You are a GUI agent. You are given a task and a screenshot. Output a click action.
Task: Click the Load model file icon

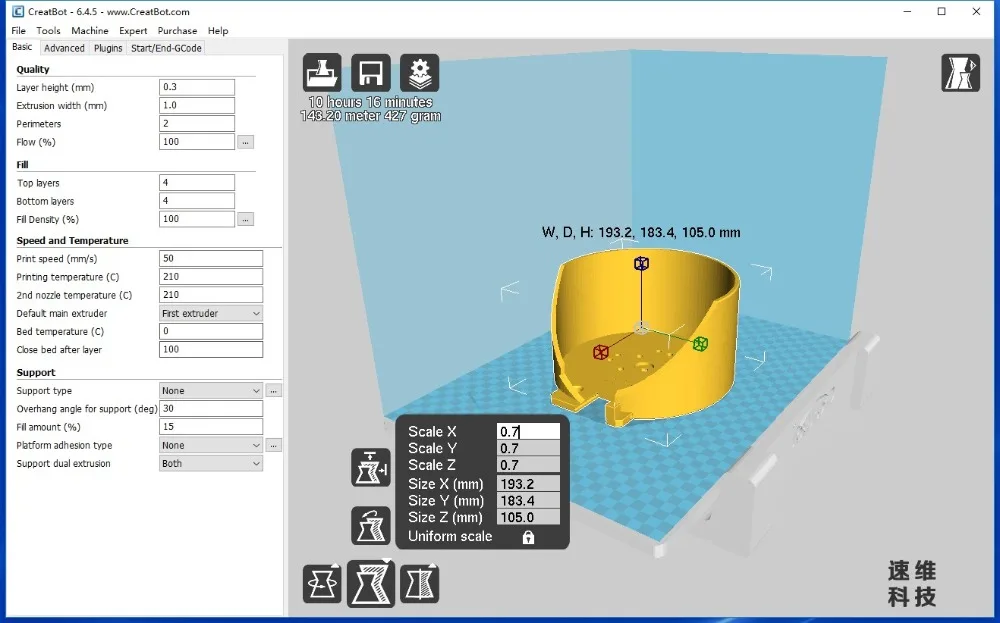[322, 73]
